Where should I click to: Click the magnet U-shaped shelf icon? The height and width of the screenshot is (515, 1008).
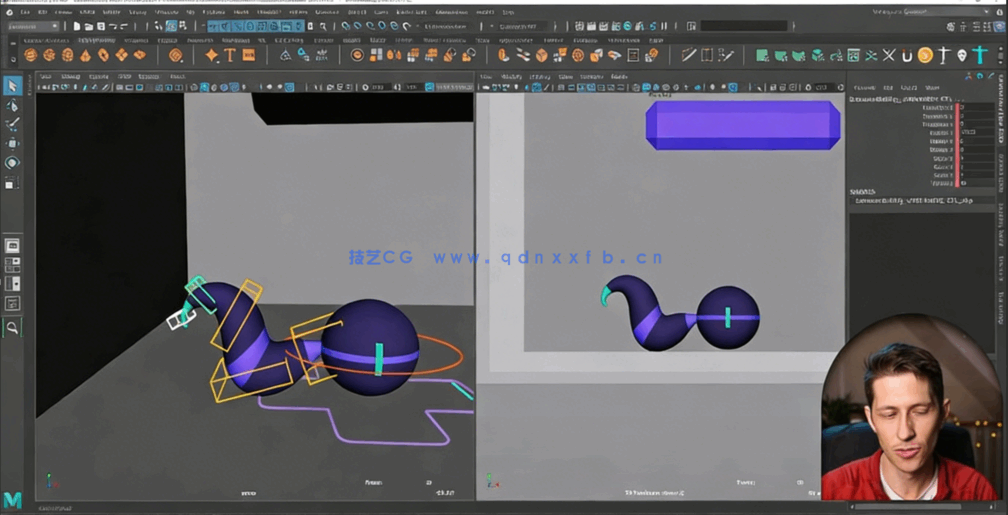[x=907, y=56]
